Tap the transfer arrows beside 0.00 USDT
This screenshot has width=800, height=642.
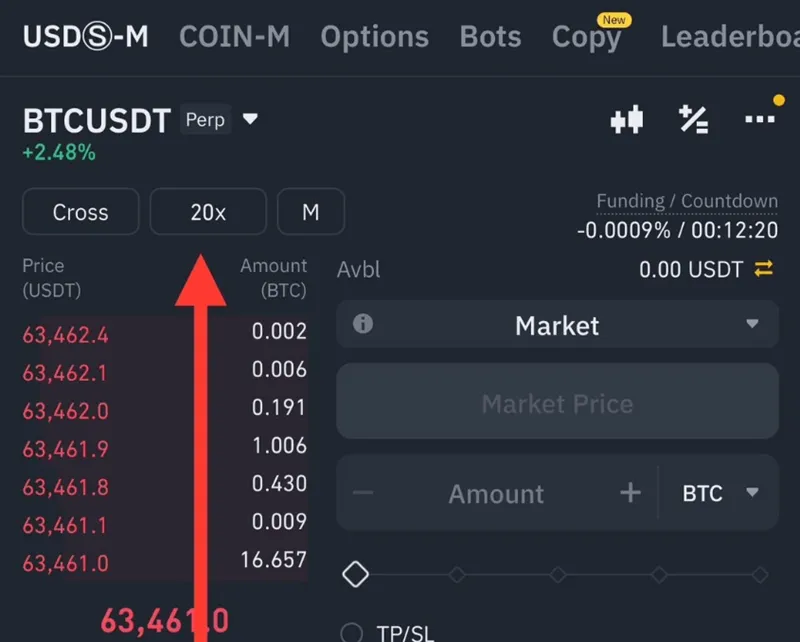tap(764, 269)
